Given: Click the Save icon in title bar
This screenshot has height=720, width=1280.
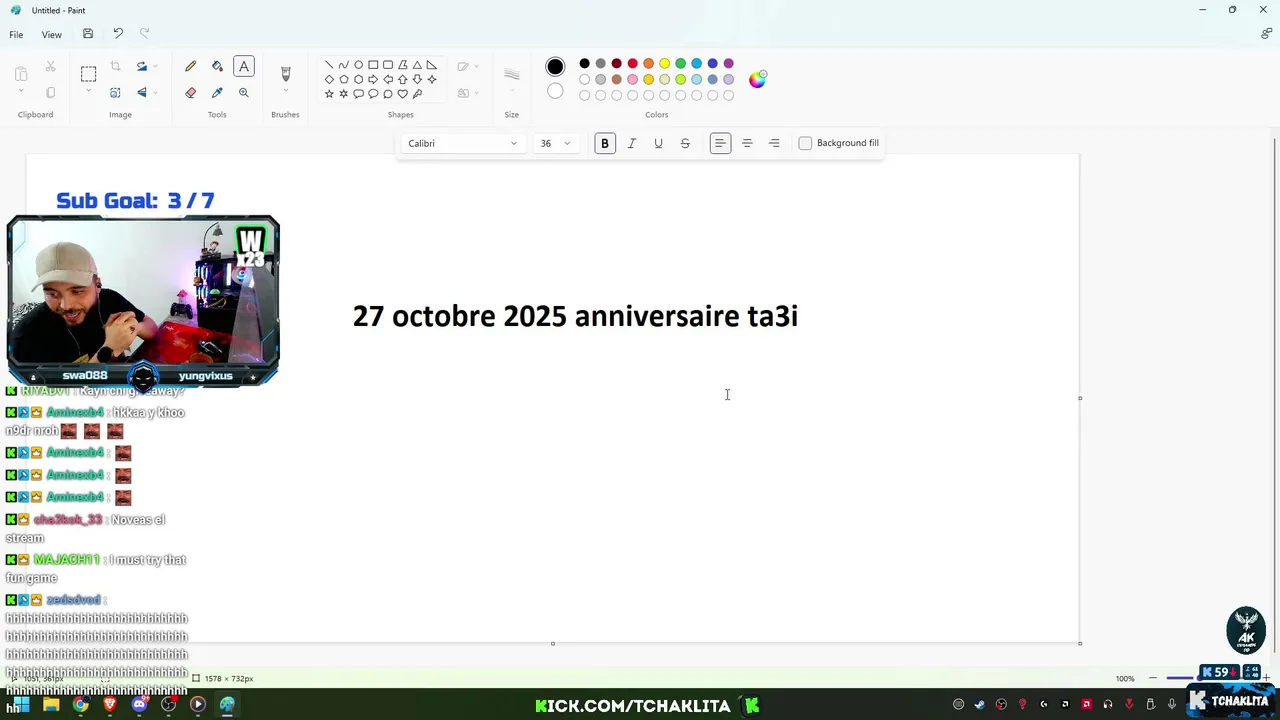Looking at the screenshot, I should click(88, 34).
